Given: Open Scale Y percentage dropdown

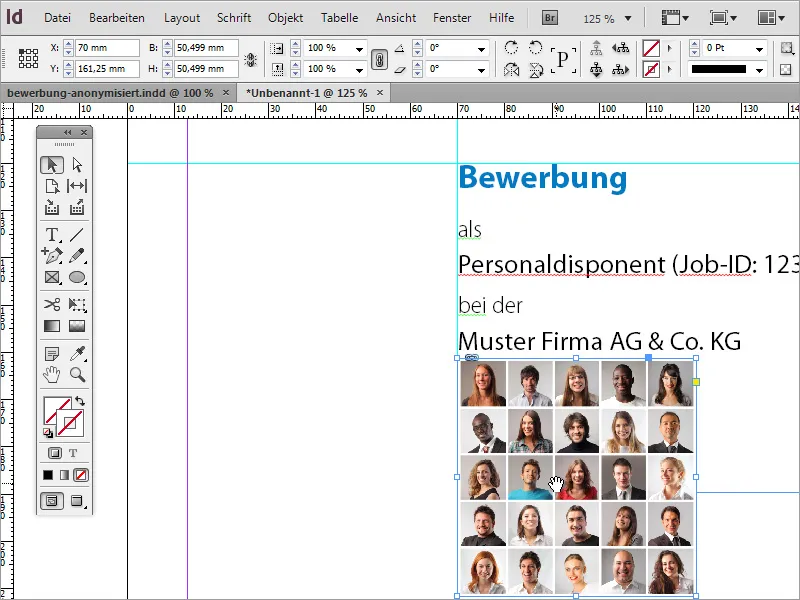Looking at the screenshot, I should coord(359,69).
